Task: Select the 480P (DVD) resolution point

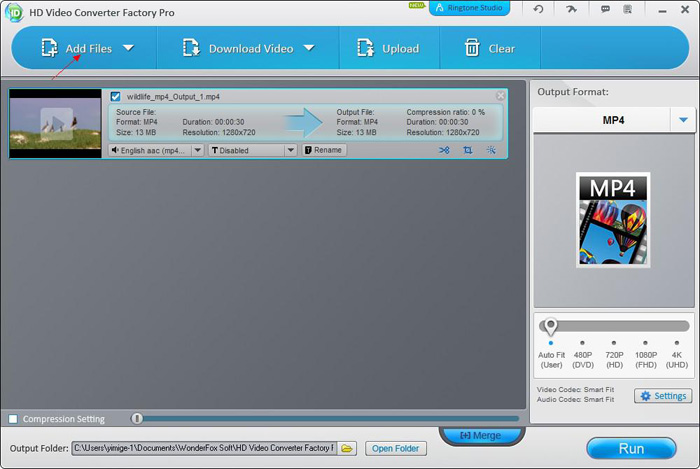Action: click(x=583, y=343)
